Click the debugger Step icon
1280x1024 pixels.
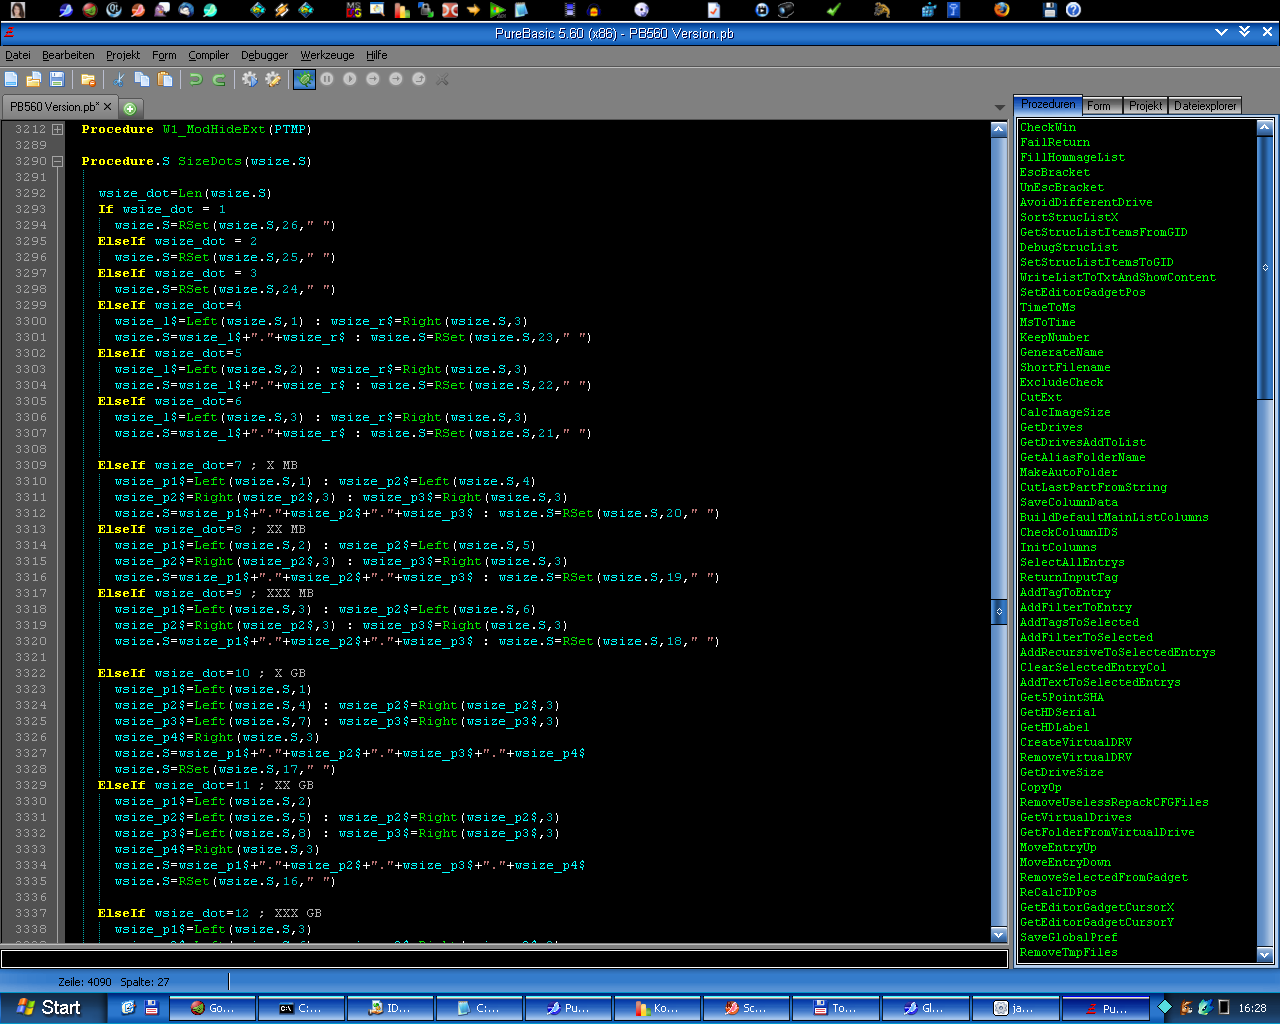click(x=373, y=79)
